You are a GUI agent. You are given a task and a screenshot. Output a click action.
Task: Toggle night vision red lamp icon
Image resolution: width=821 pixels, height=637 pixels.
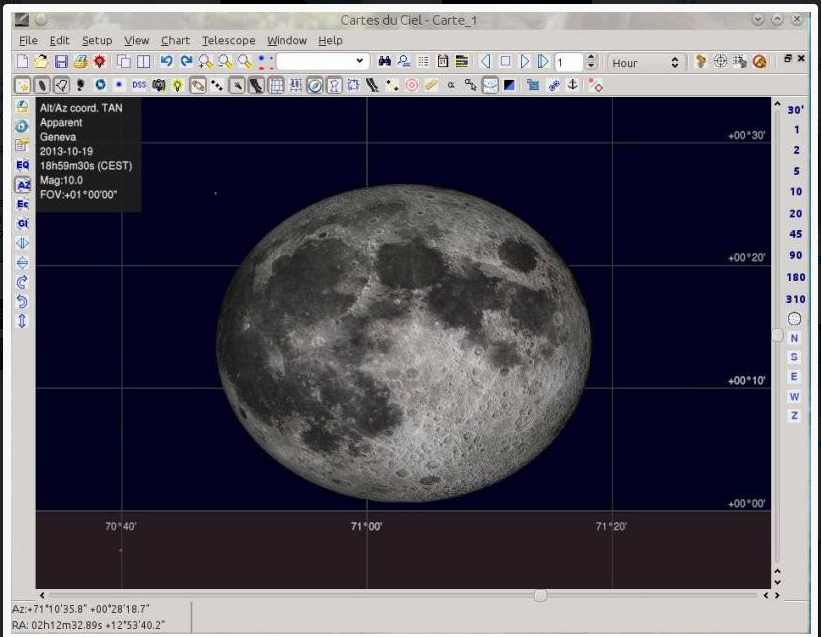pyautogui.click(x=99, y=61)
